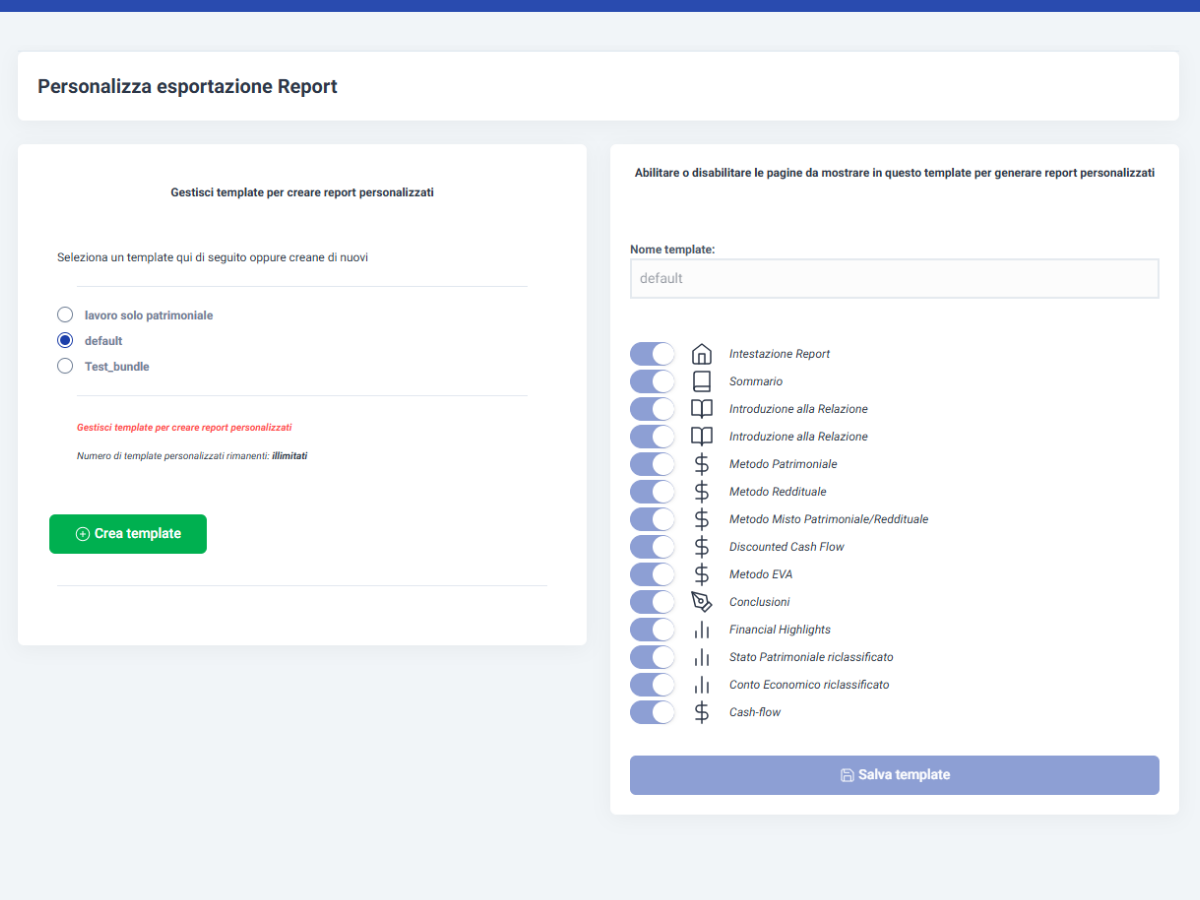
Task: Click the 'Sommario' label text
Action: click(x=756, y=382)
